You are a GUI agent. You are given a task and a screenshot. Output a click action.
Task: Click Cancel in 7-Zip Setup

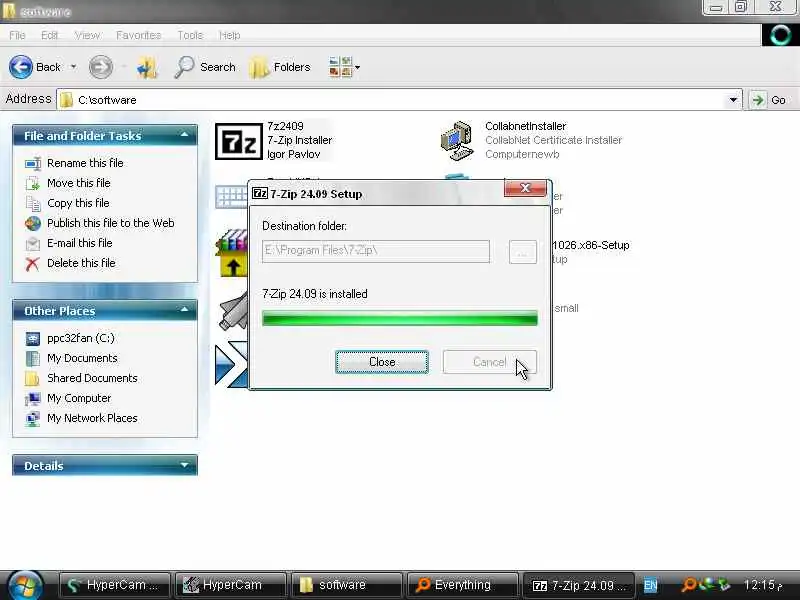pos(489,362)
